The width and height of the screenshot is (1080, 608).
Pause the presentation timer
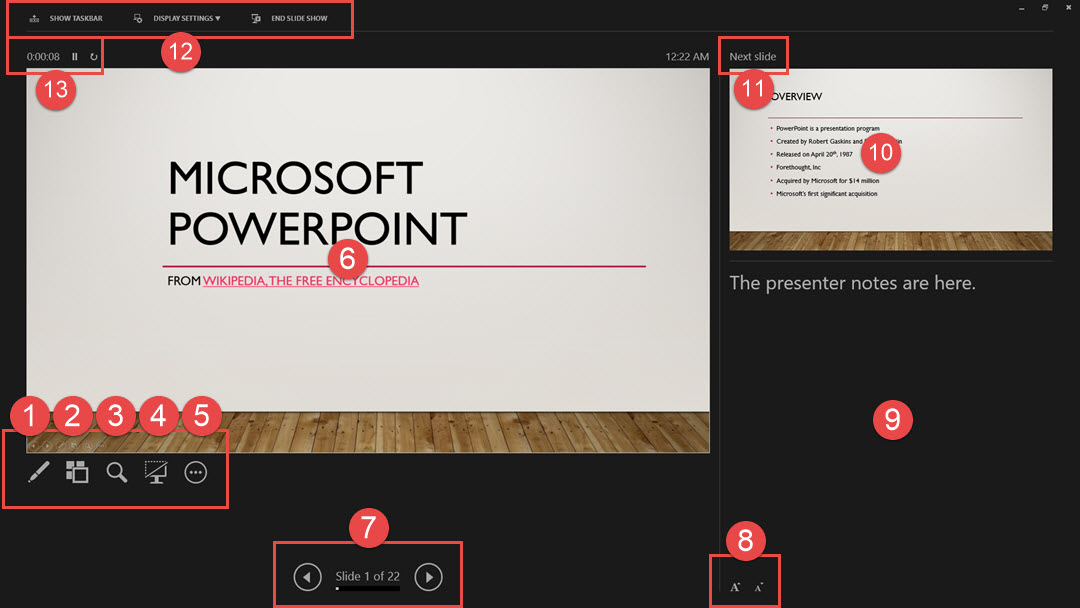click(x=75, y=57)
